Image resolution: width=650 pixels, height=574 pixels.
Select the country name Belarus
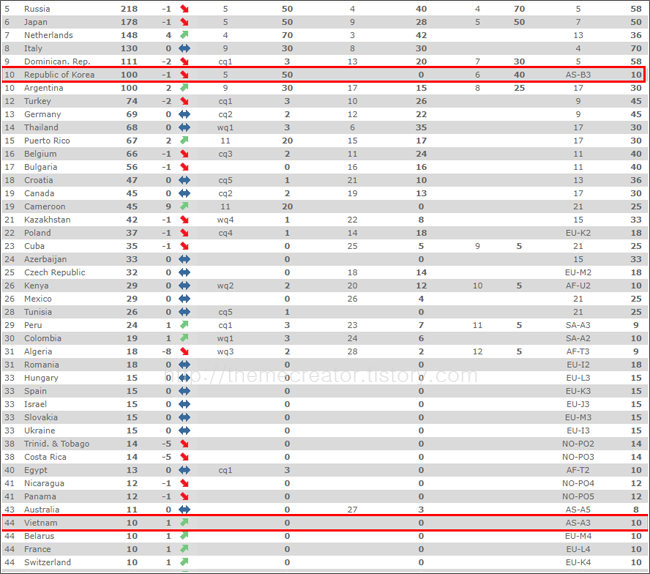point(39,536)
